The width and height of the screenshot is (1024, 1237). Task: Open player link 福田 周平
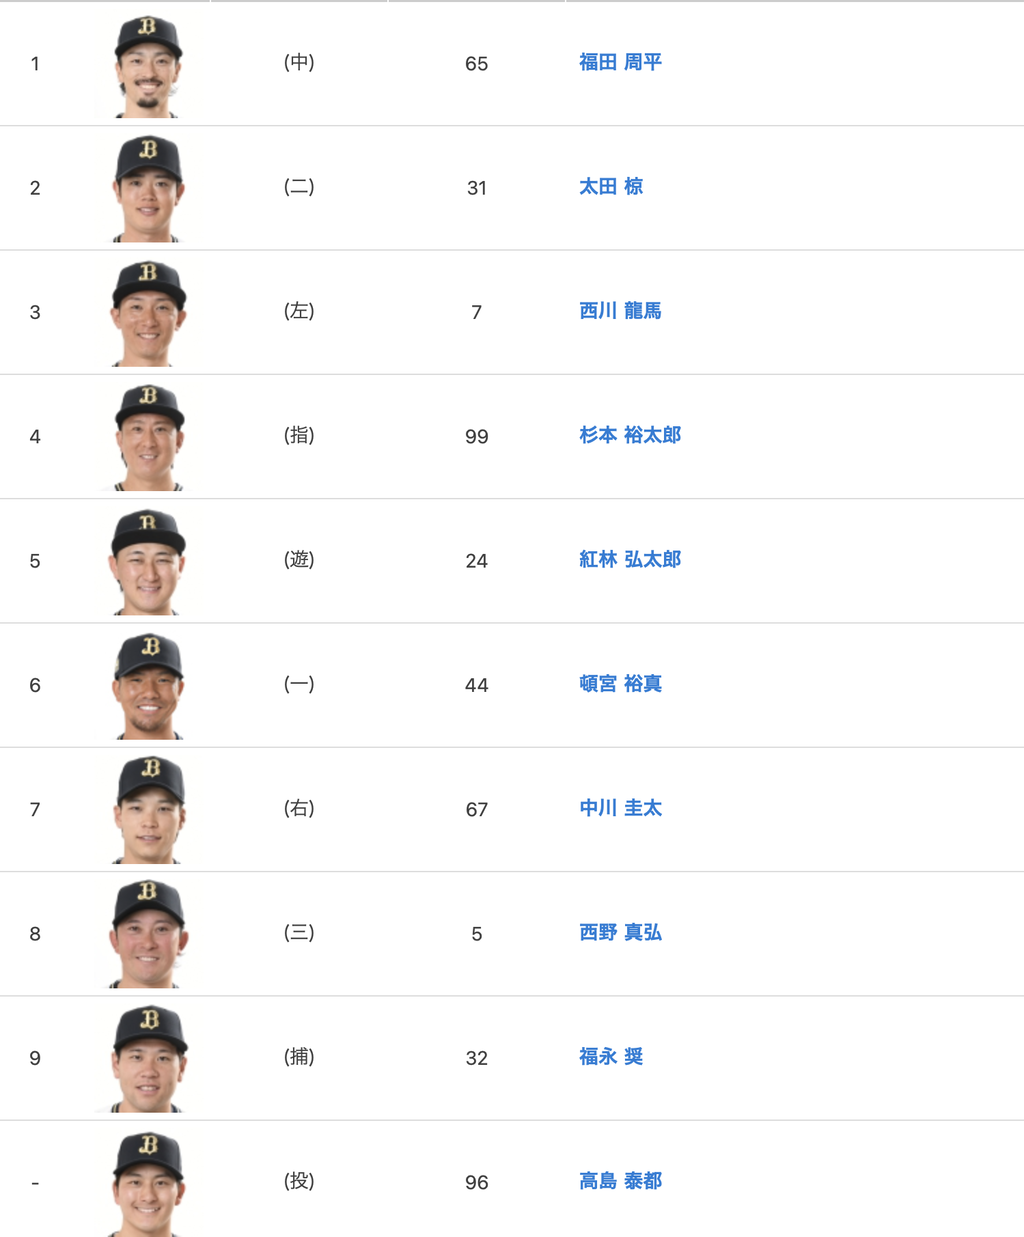620,62
